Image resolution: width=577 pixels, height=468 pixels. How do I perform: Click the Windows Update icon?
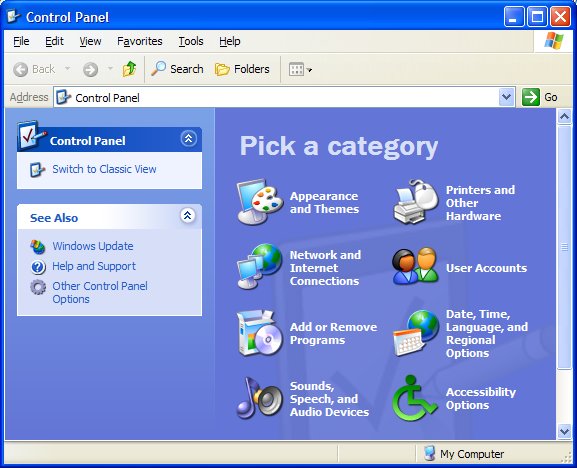(x=38, y=247)
